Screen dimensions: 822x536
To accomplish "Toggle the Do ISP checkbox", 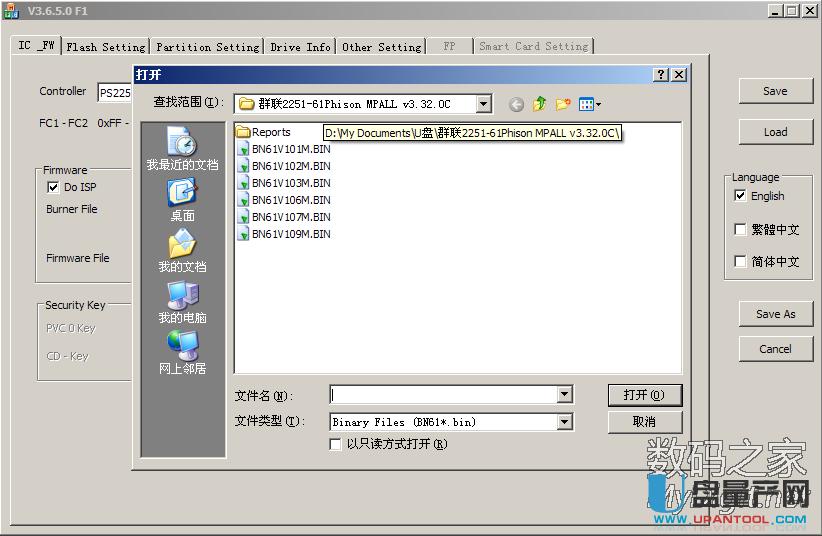I will (53, 187).
